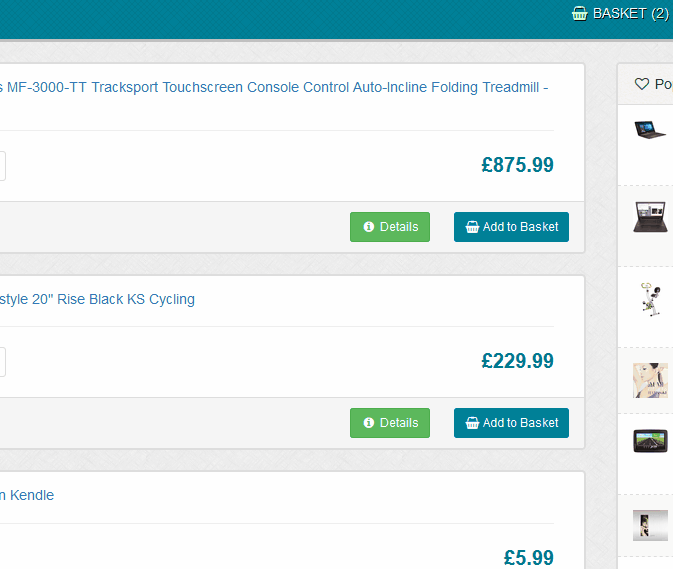The width and height of the screenshot is (673, 569).
Task: Add the £875.99 treadmill to basket
Action: pyautogui.click(x=511, y=227)
